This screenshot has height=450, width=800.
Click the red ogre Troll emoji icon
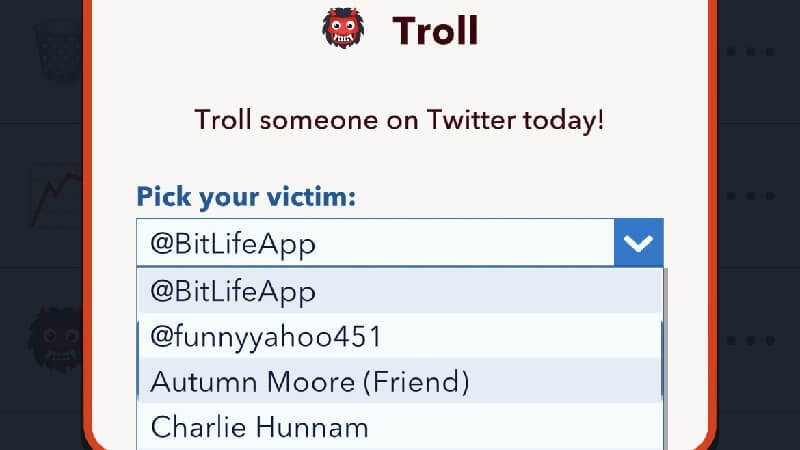343,28
